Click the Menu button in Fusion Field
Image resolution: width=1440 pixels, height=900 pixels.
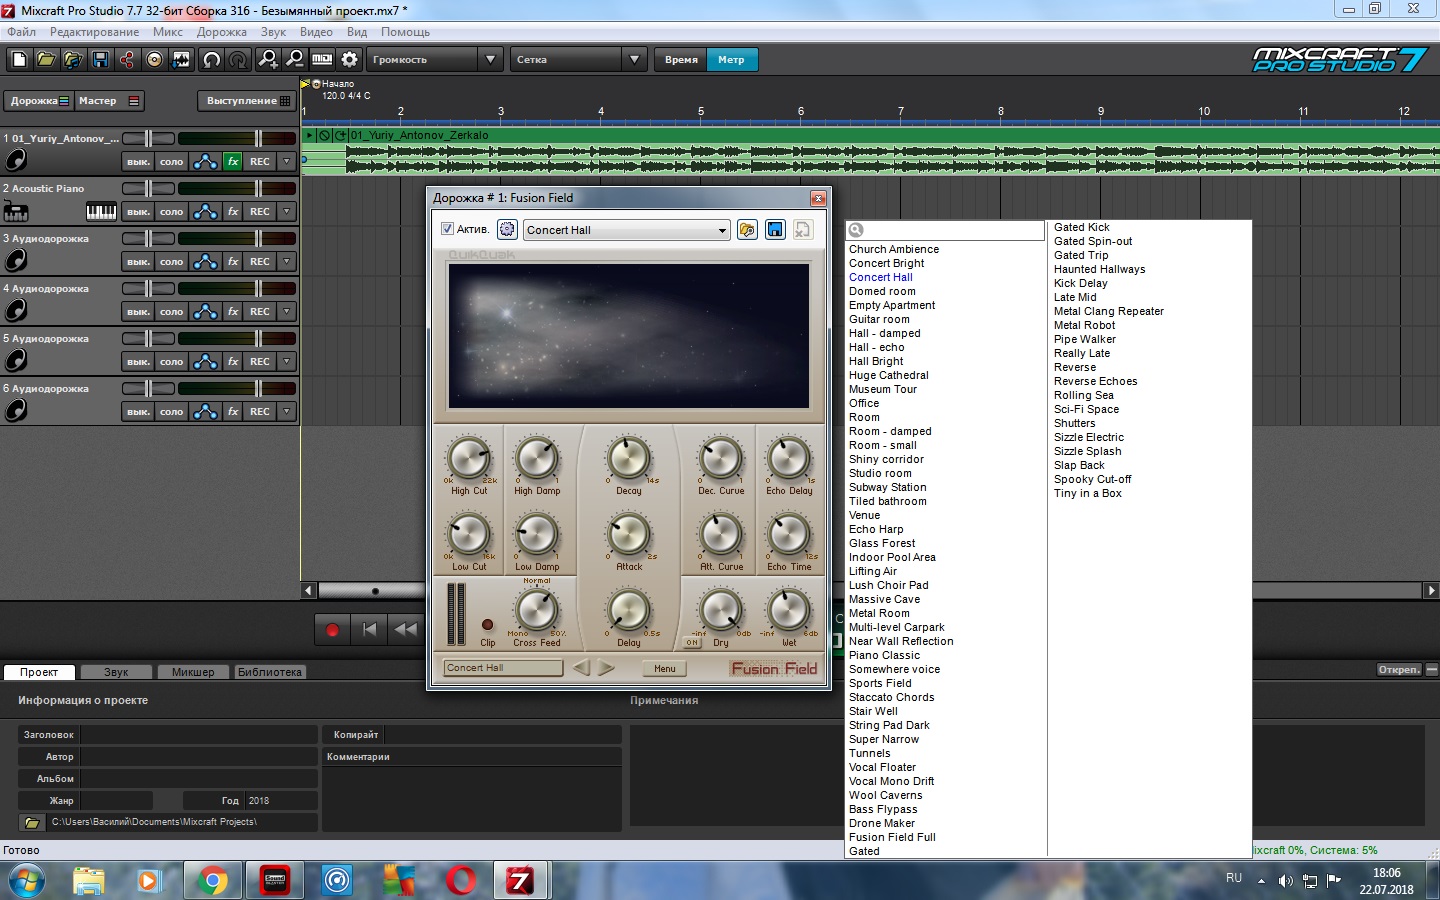[665, 668]
